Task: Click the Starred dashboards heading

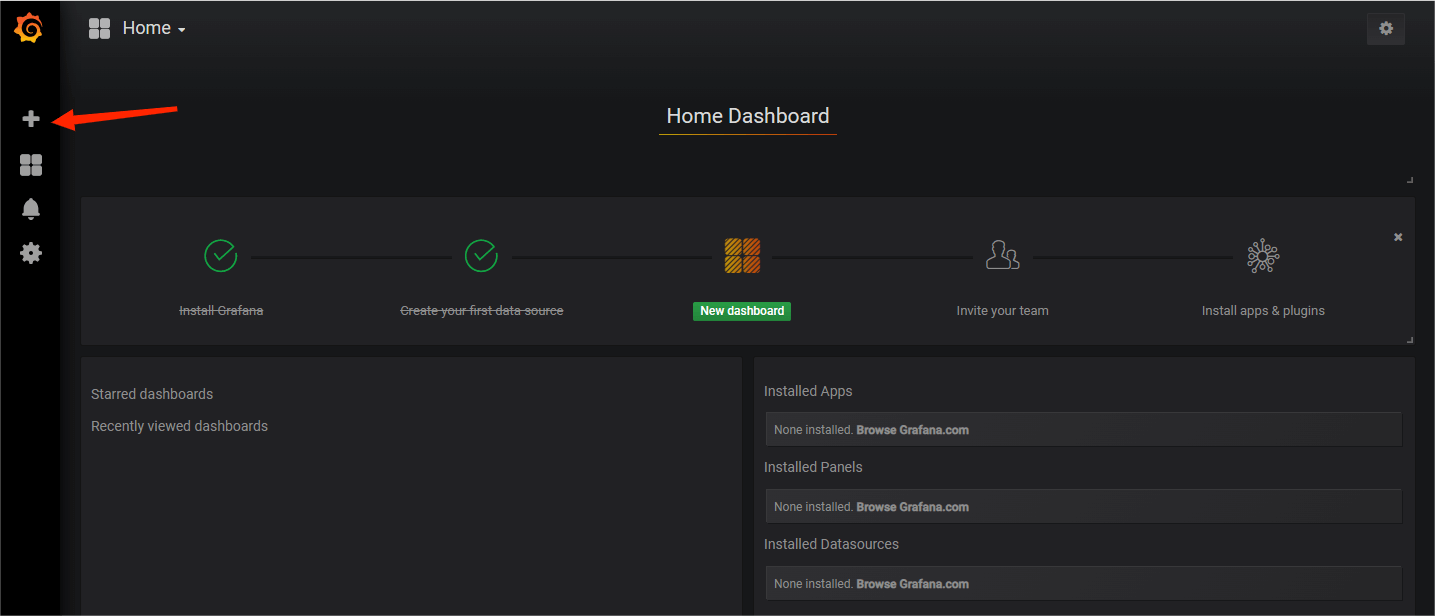Action: [152, 394]
